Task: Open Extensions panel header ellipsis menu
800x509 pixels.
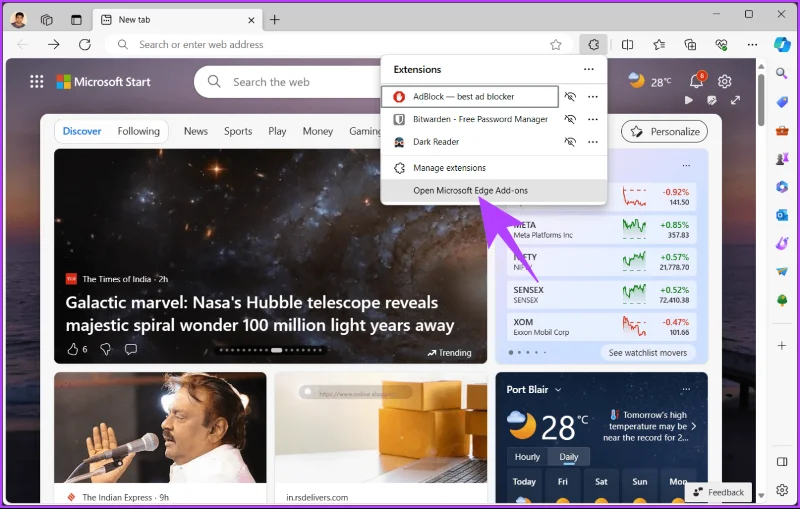Action: [x=589, y=69]
